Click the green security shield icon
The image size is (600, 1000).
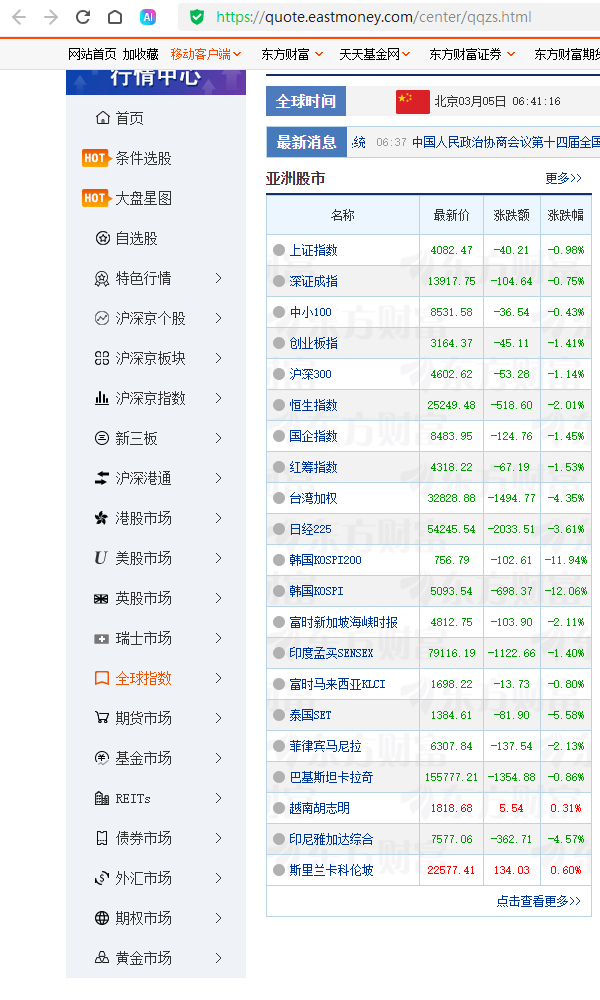tap(197, 17)
